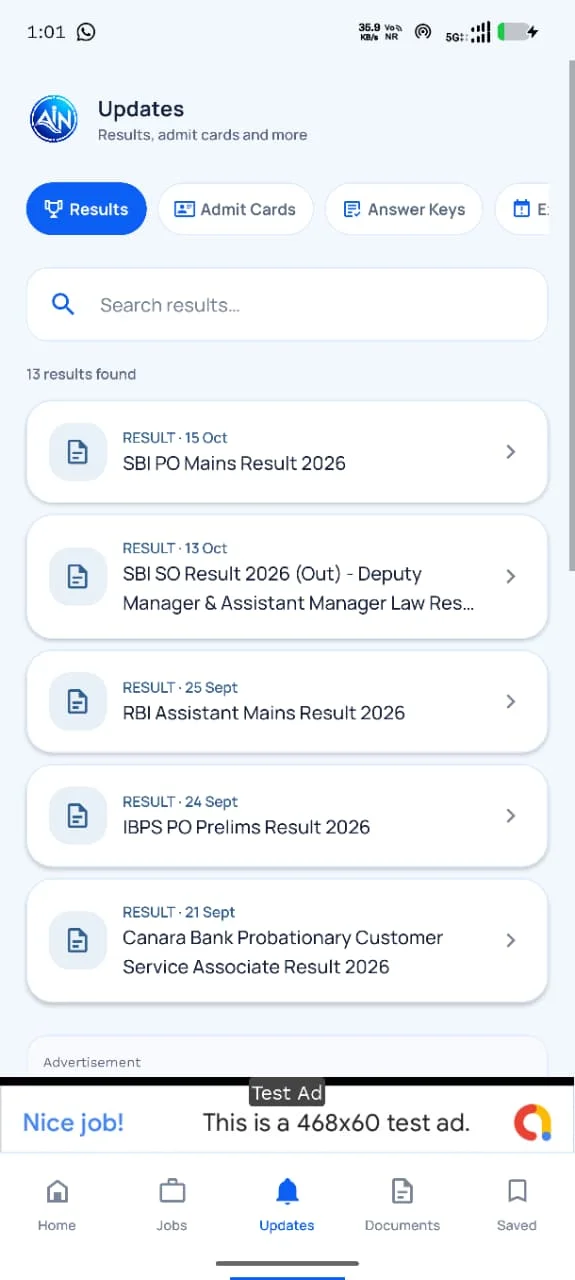Screen dimensions: 575x1280
Task: Click the Advertisement label
Action: 92,1062
